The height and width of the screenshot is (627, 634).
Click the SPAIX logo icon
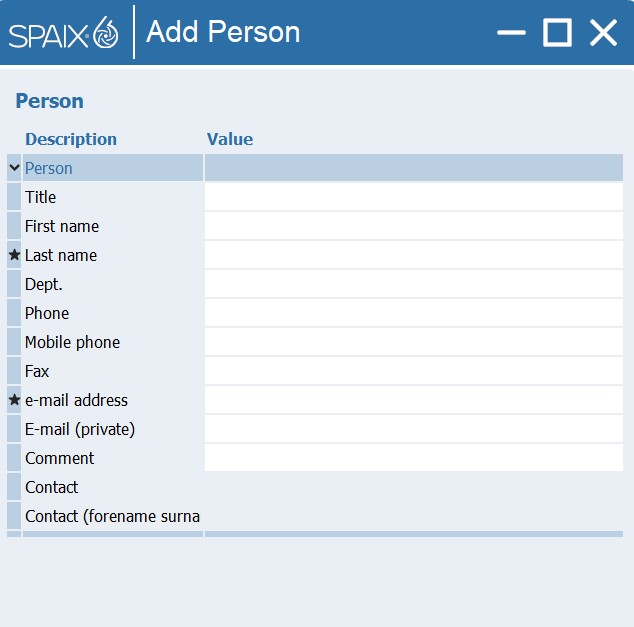63,33
